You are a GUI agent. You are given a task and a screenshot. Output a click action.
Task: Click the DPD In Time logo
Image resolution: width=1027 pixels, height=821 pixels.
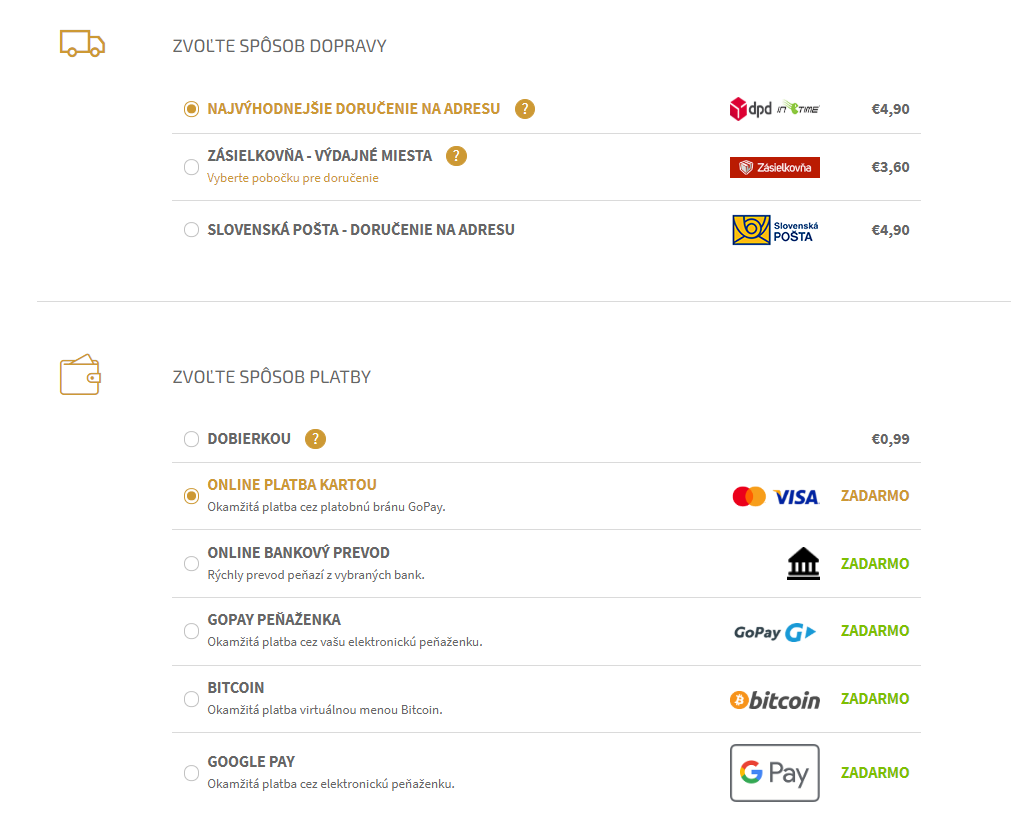[774, 109]
